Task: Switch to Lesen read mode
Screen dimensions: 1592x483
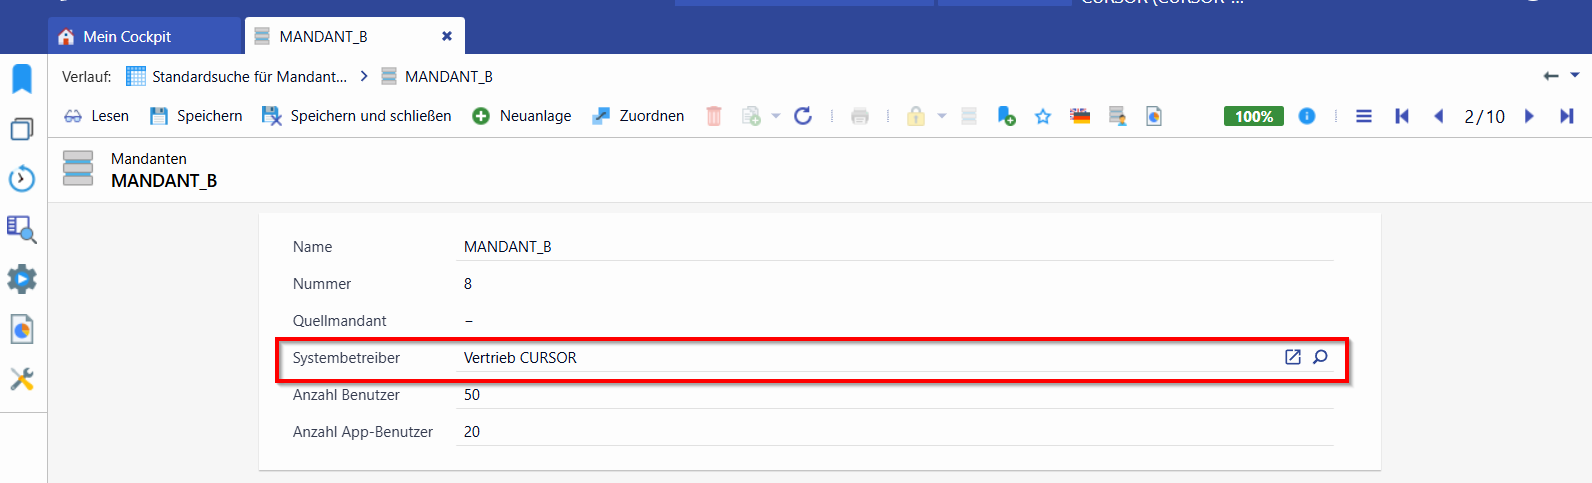Action: click(x=96, y=116)
